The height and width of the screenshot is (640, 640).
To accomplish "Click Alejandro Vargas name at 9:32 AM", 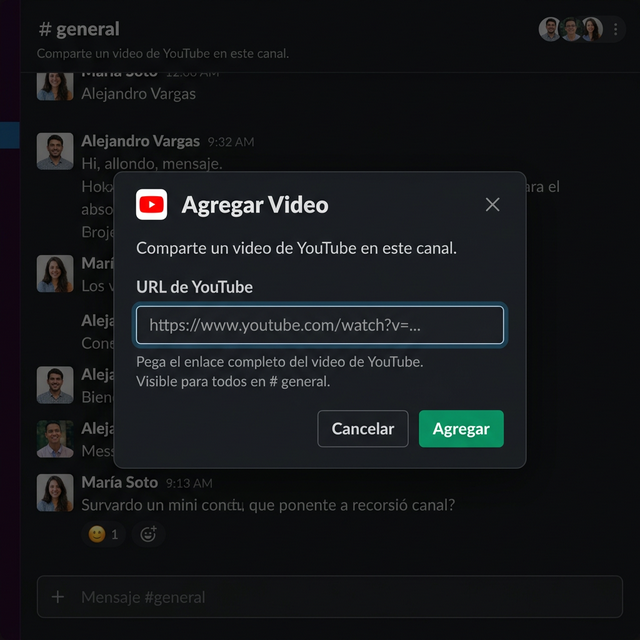I will 140,141.
